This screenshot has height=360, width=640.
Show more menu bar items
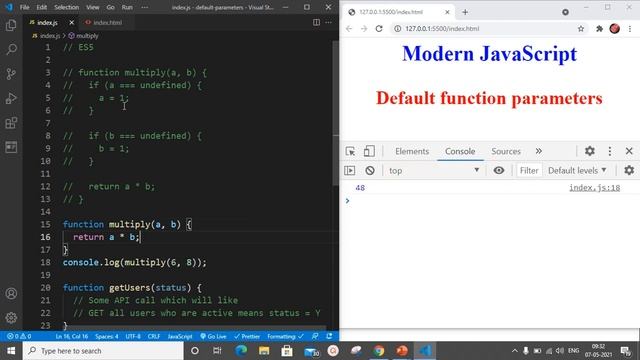click(145, 7)
